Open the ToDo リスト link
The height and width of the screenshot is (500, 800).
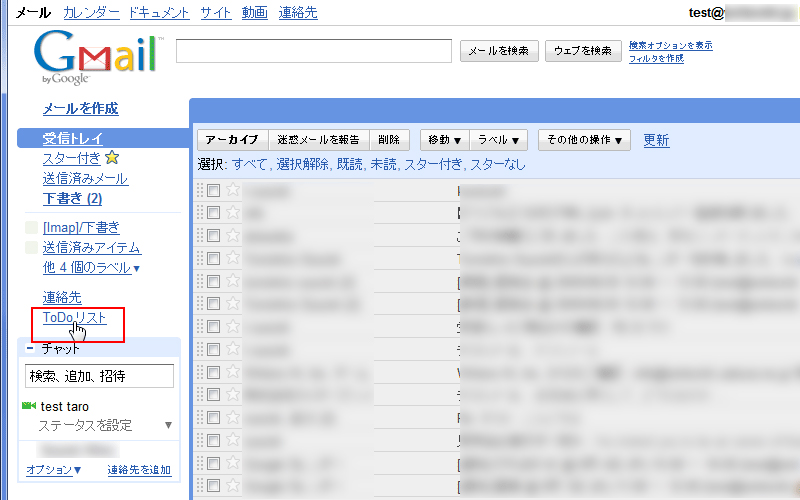click(x=74, y=317)
